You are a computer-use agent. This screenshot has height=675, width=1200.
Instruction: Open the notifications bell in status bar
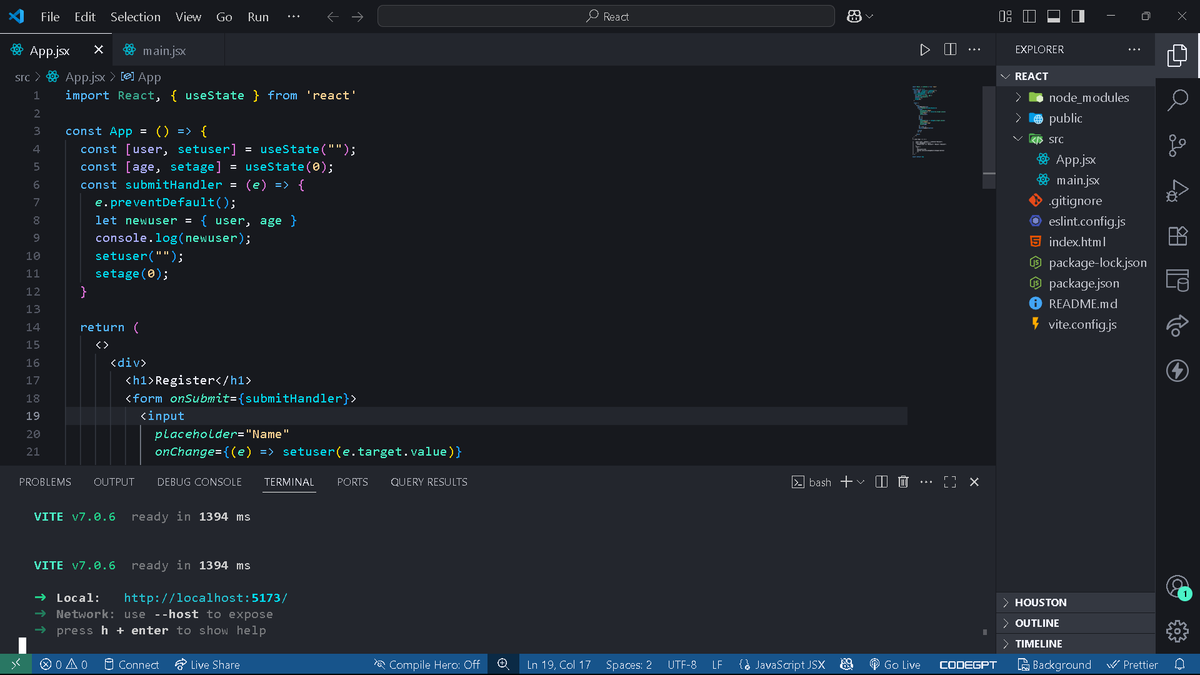(1179, 665)
